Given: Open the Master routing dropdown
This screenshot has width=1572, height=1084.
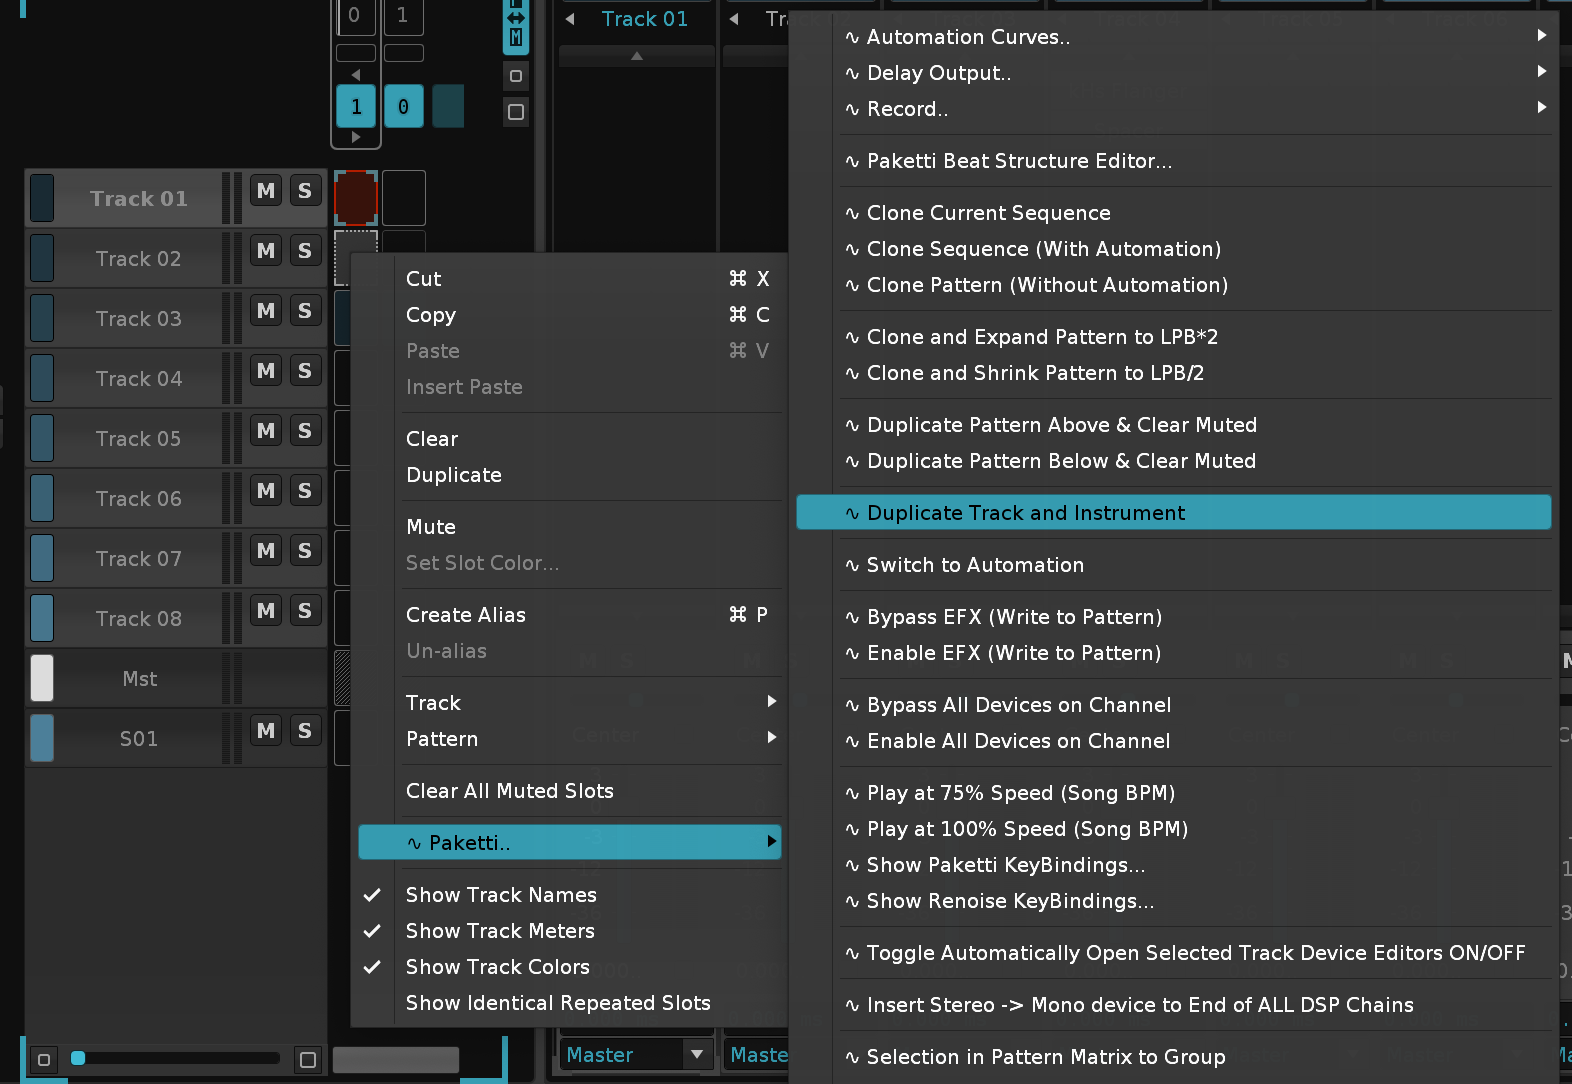Looking at the screenshot, I should pos(696,1054).
